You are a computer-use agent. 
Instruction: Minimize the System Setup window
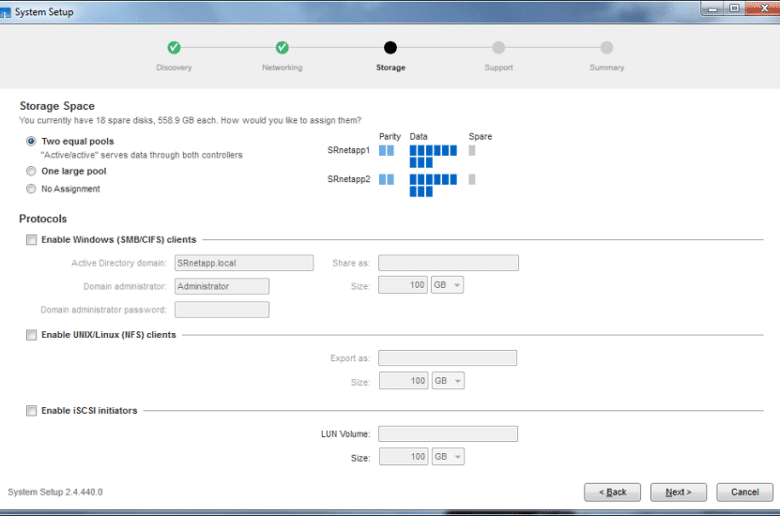point(712,8)
